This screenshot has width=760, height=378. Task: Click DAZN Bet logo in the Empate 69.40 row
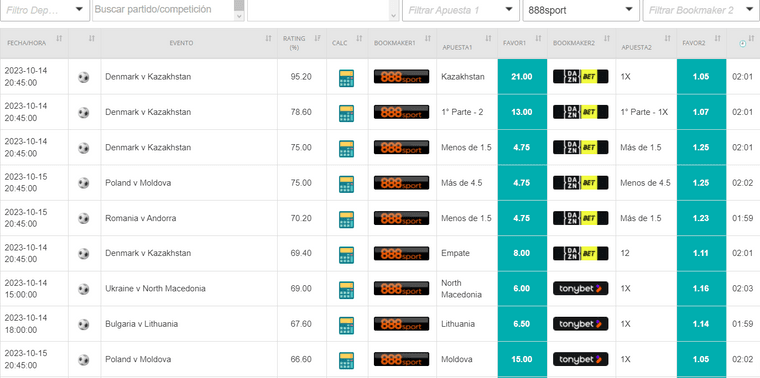click(x=581, y=253)
